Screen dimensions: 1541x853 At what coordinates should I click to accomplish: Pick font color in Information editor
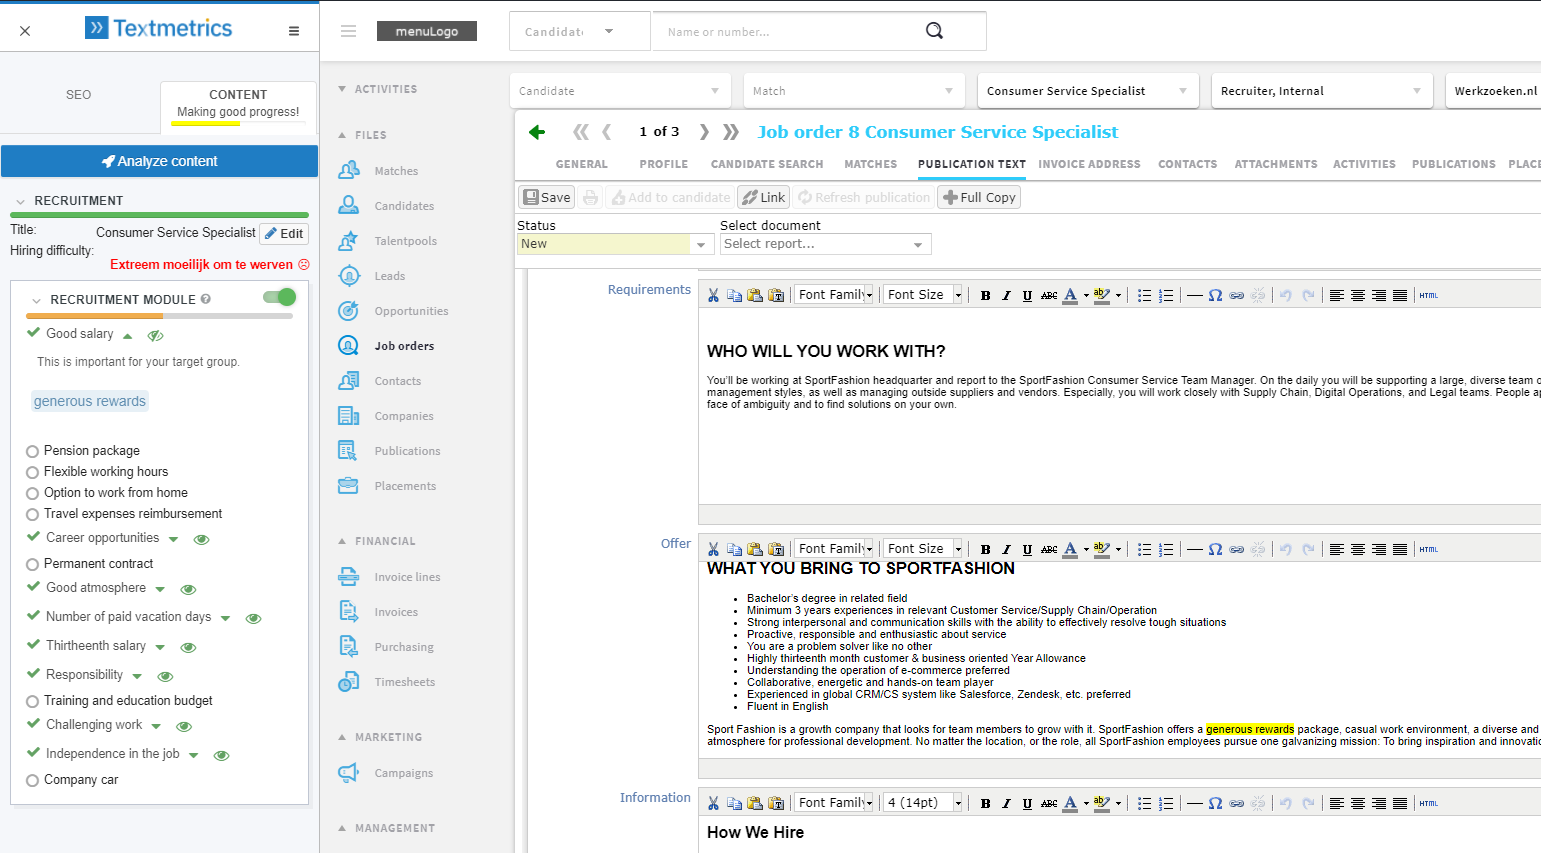[x=1070, y=803]
